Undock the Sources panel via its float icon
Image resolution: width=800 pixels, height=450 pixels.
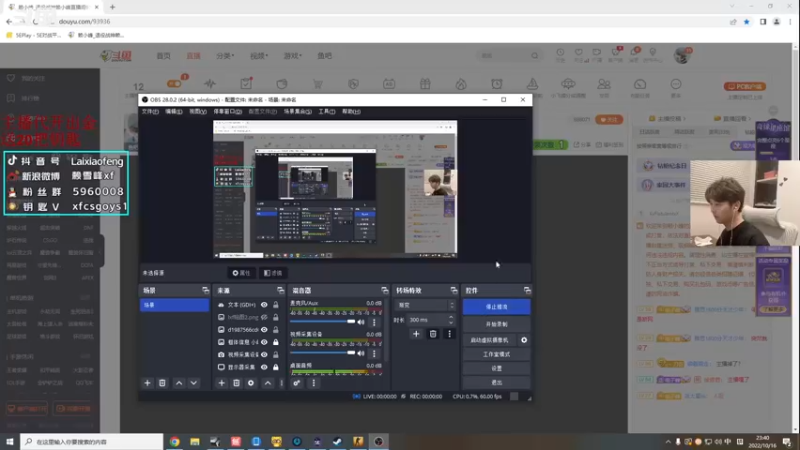[x=280, y=290]
